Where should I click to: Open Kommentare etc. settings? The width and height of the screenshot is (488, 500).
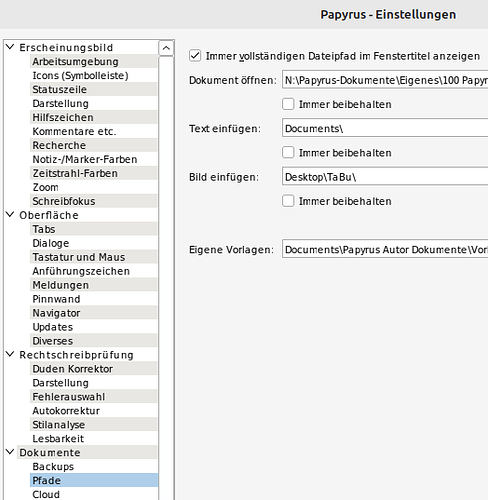coord(94,131)
